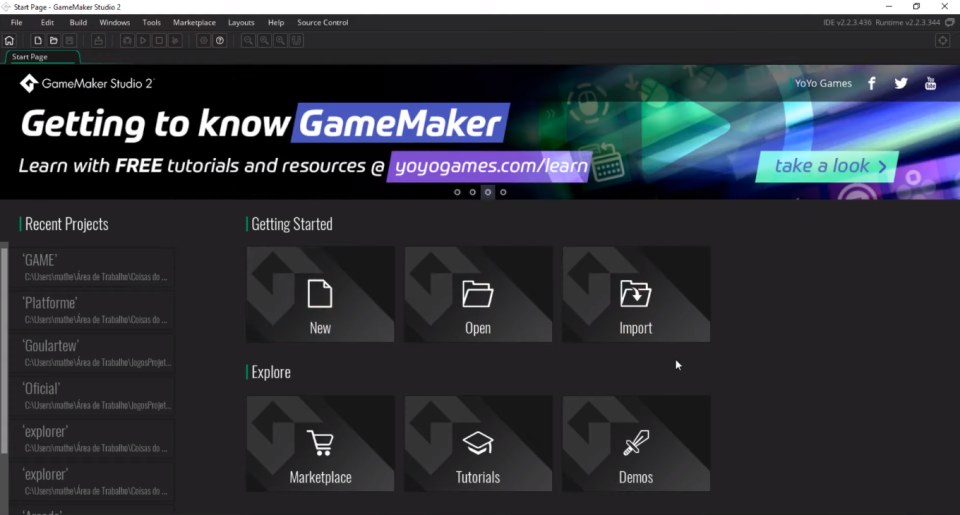Click the Home start page icon
This screenshot has height=515, width=960.
click(x=9, y=40)
